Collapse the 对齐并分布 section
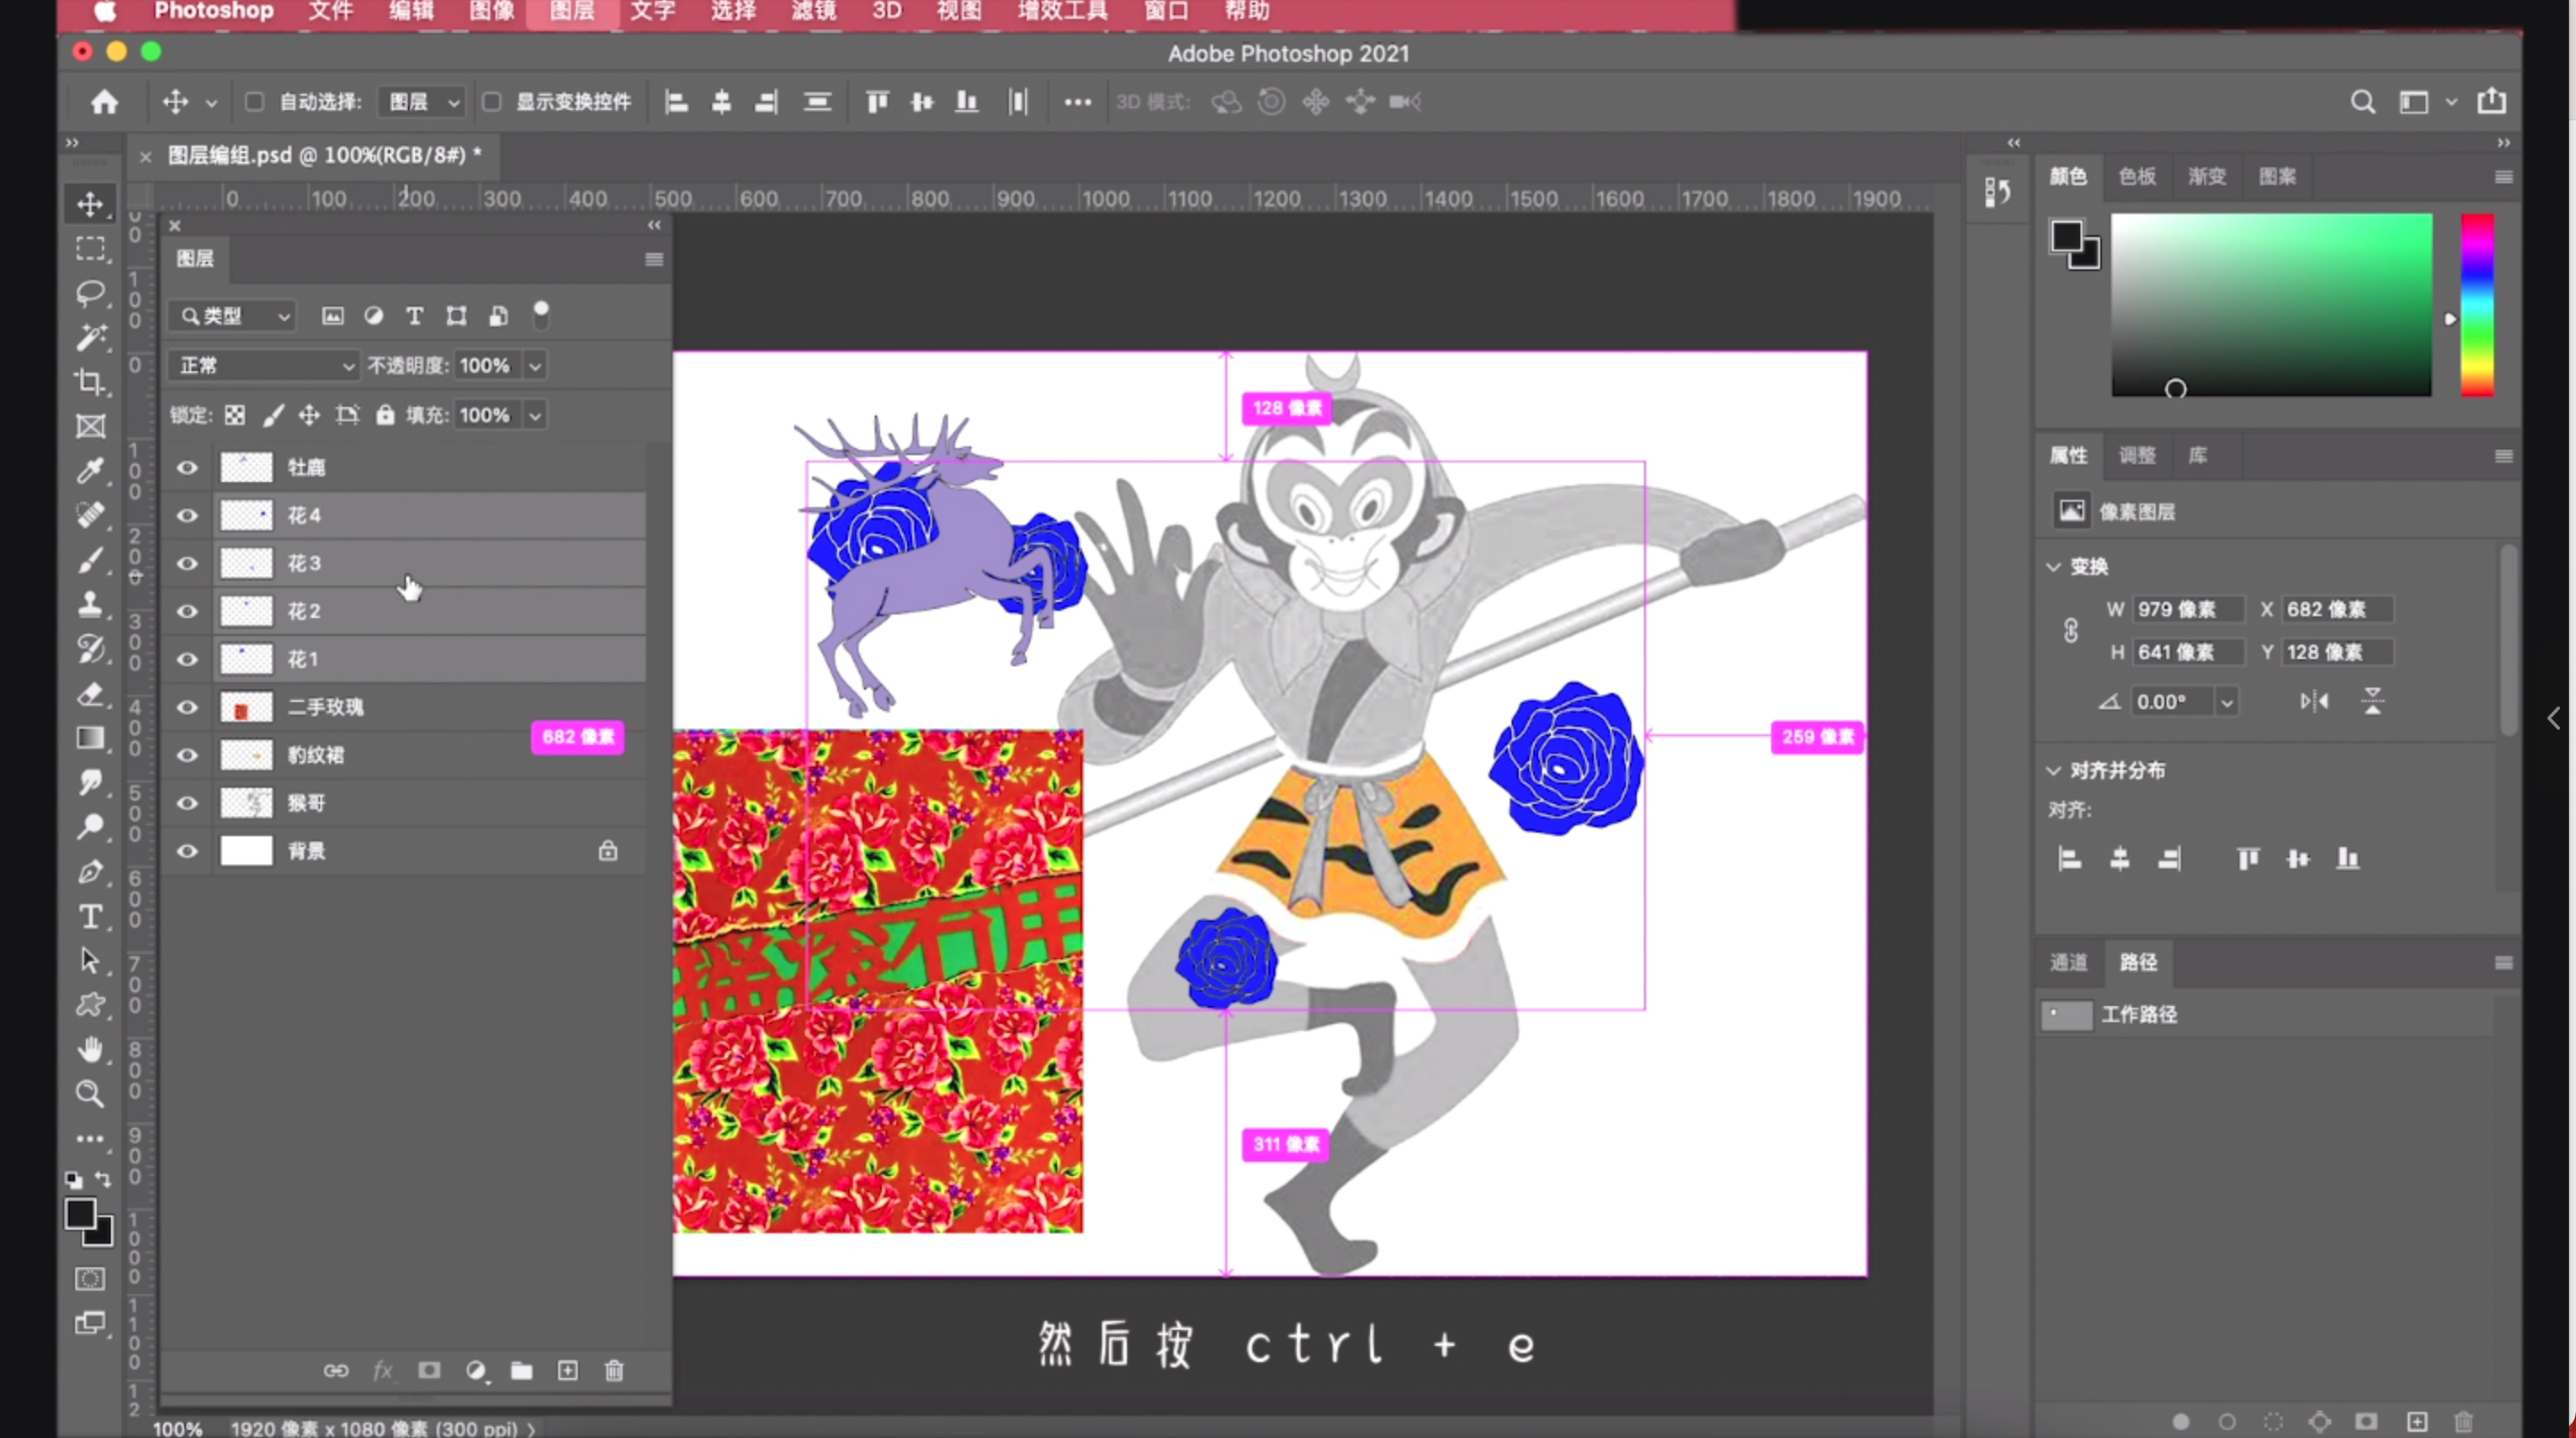The height and width of the screenshot is (1438, 2576). coord(2054,770)
